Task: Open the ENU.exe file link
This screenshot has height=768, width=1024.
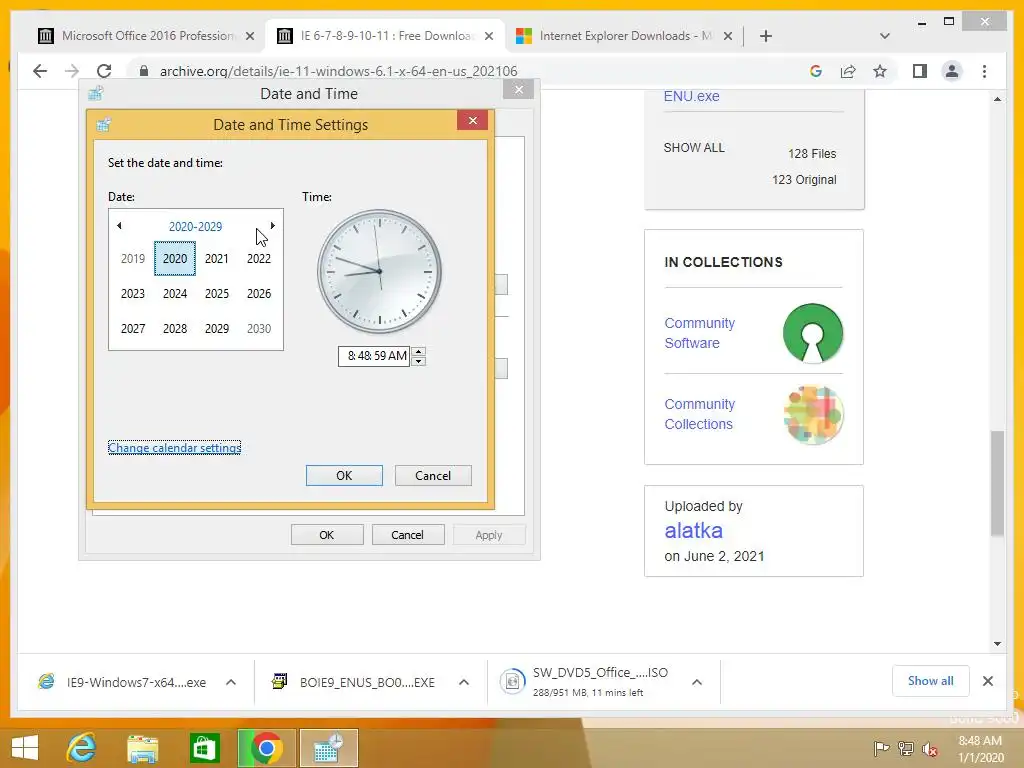Action: pyautogui.click(x=692, y=96)
